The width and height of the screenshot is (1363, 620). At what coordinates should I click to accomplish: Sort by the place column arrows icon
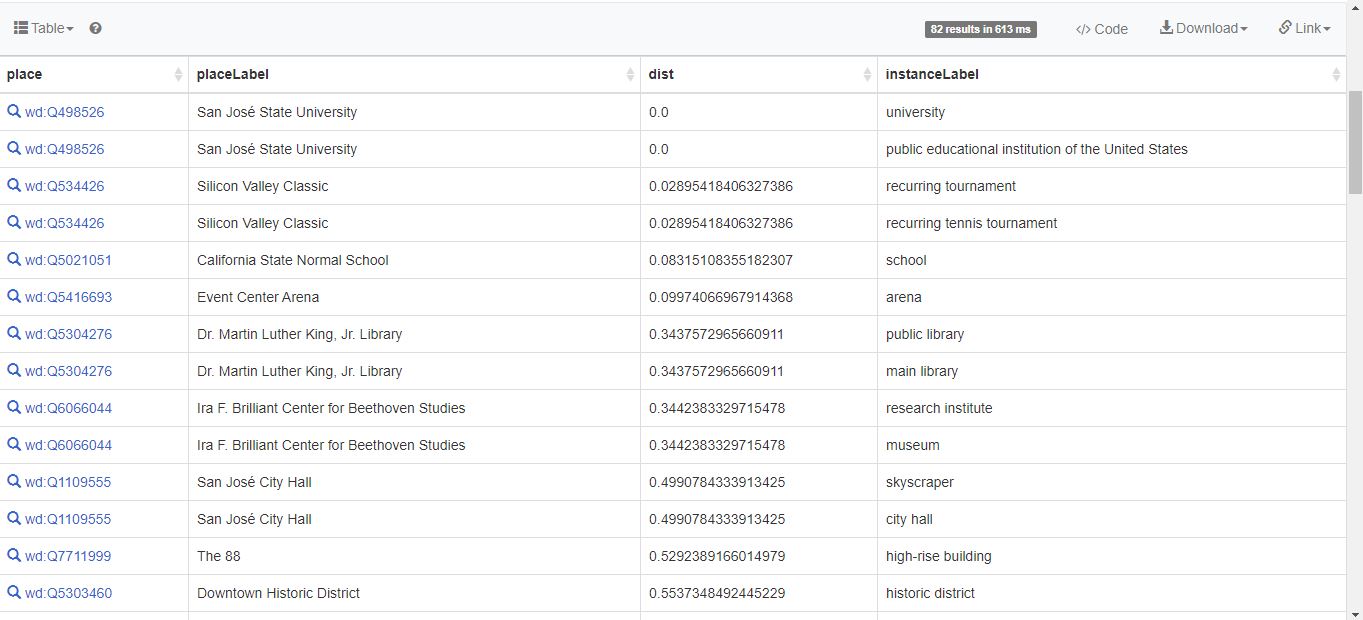[179, 74]
